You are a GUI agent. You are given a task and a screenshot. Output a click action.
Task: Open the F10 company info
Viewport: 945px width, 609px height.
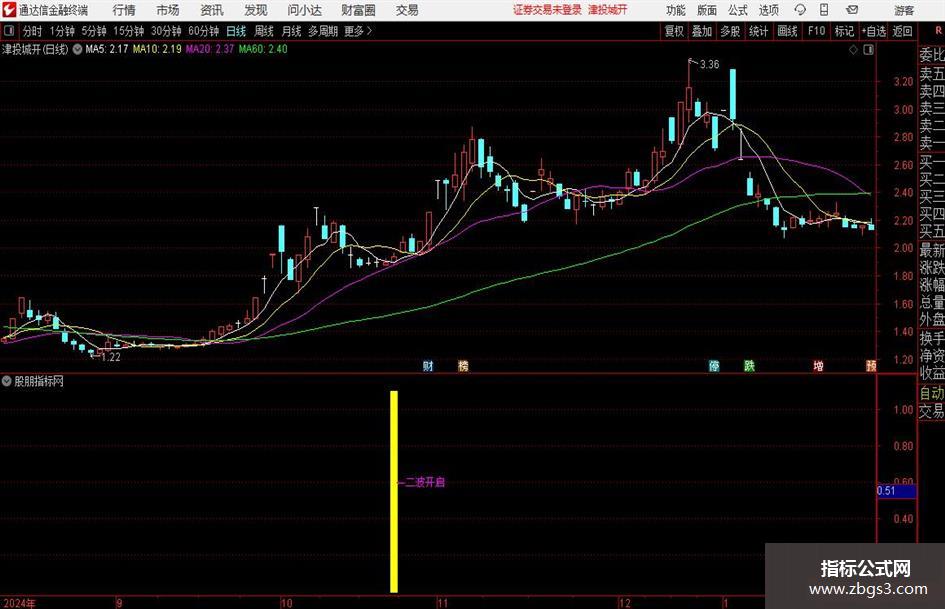[x=816, y=31]
